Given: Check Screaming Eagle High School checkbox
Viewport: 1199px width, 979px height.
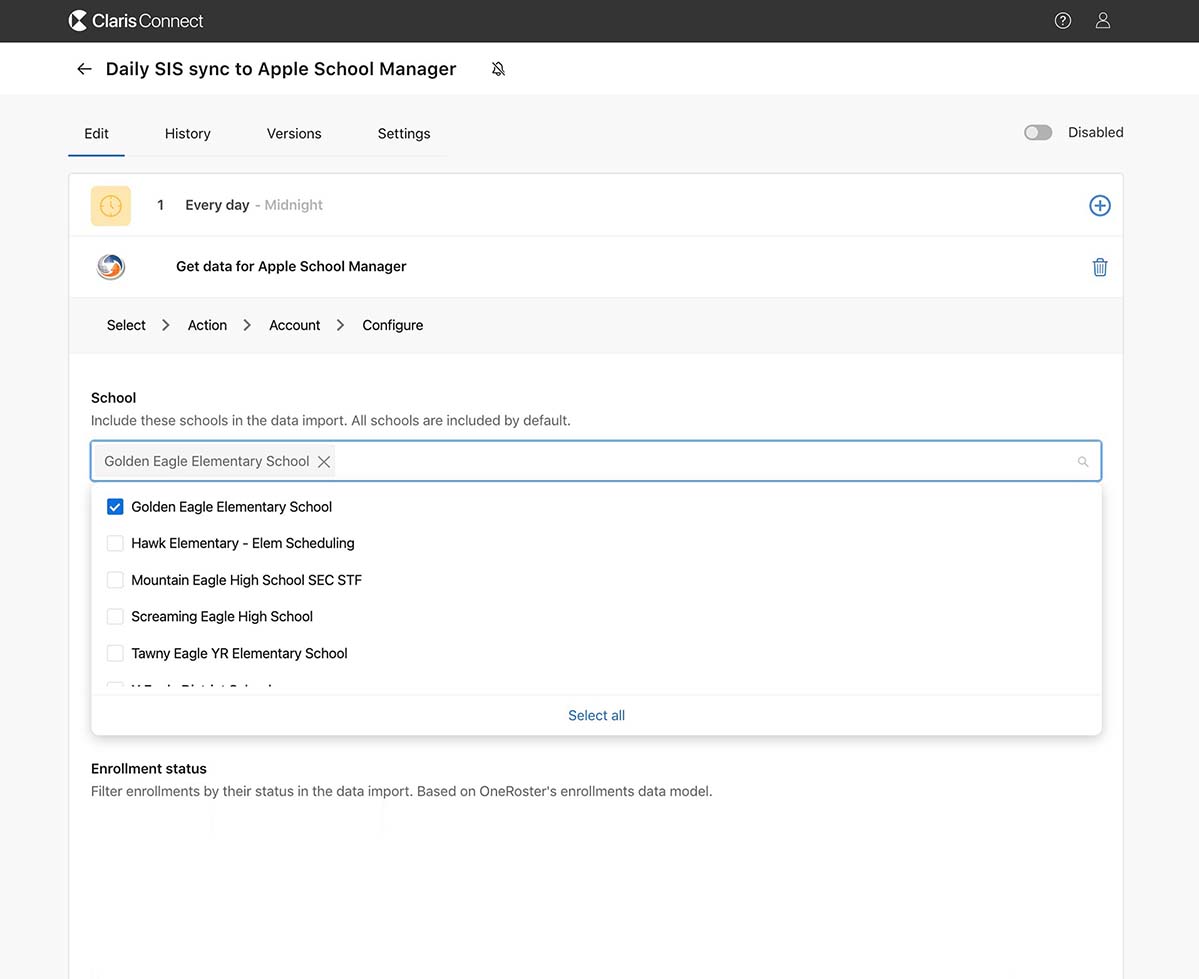Looking at the screenshot, I should tap(115, 616).
